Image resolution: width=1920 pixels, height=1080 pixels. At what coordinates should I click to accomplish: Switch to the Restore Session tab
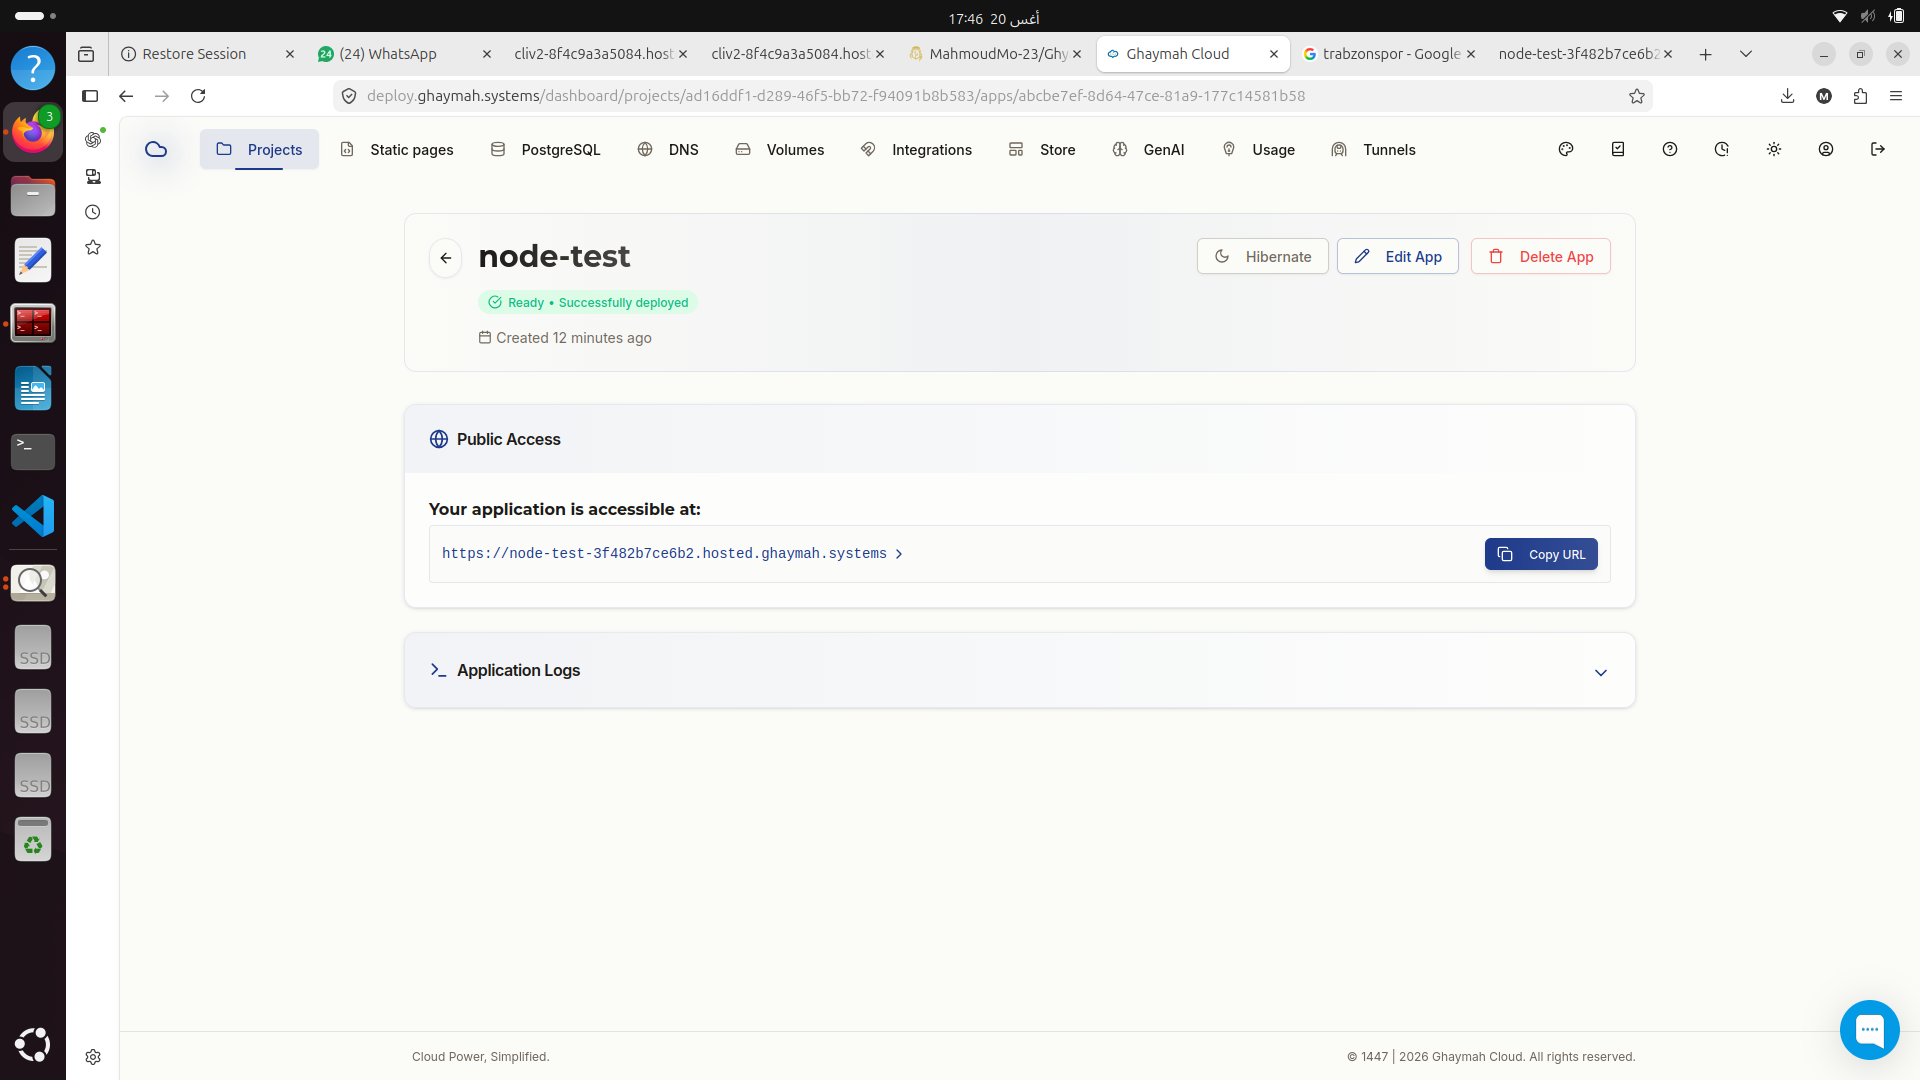click(207, 54)
